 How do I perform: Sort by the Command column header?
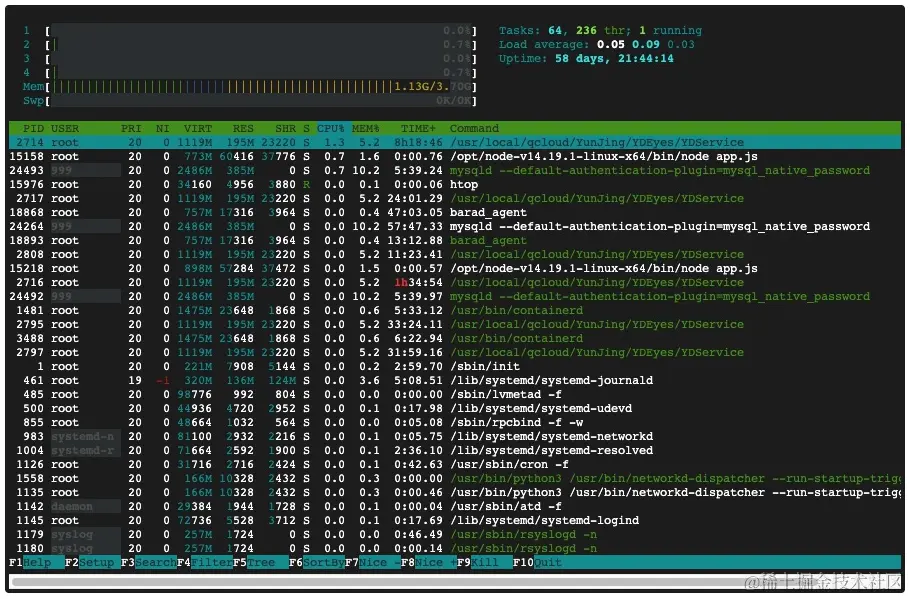click(474, 128)
